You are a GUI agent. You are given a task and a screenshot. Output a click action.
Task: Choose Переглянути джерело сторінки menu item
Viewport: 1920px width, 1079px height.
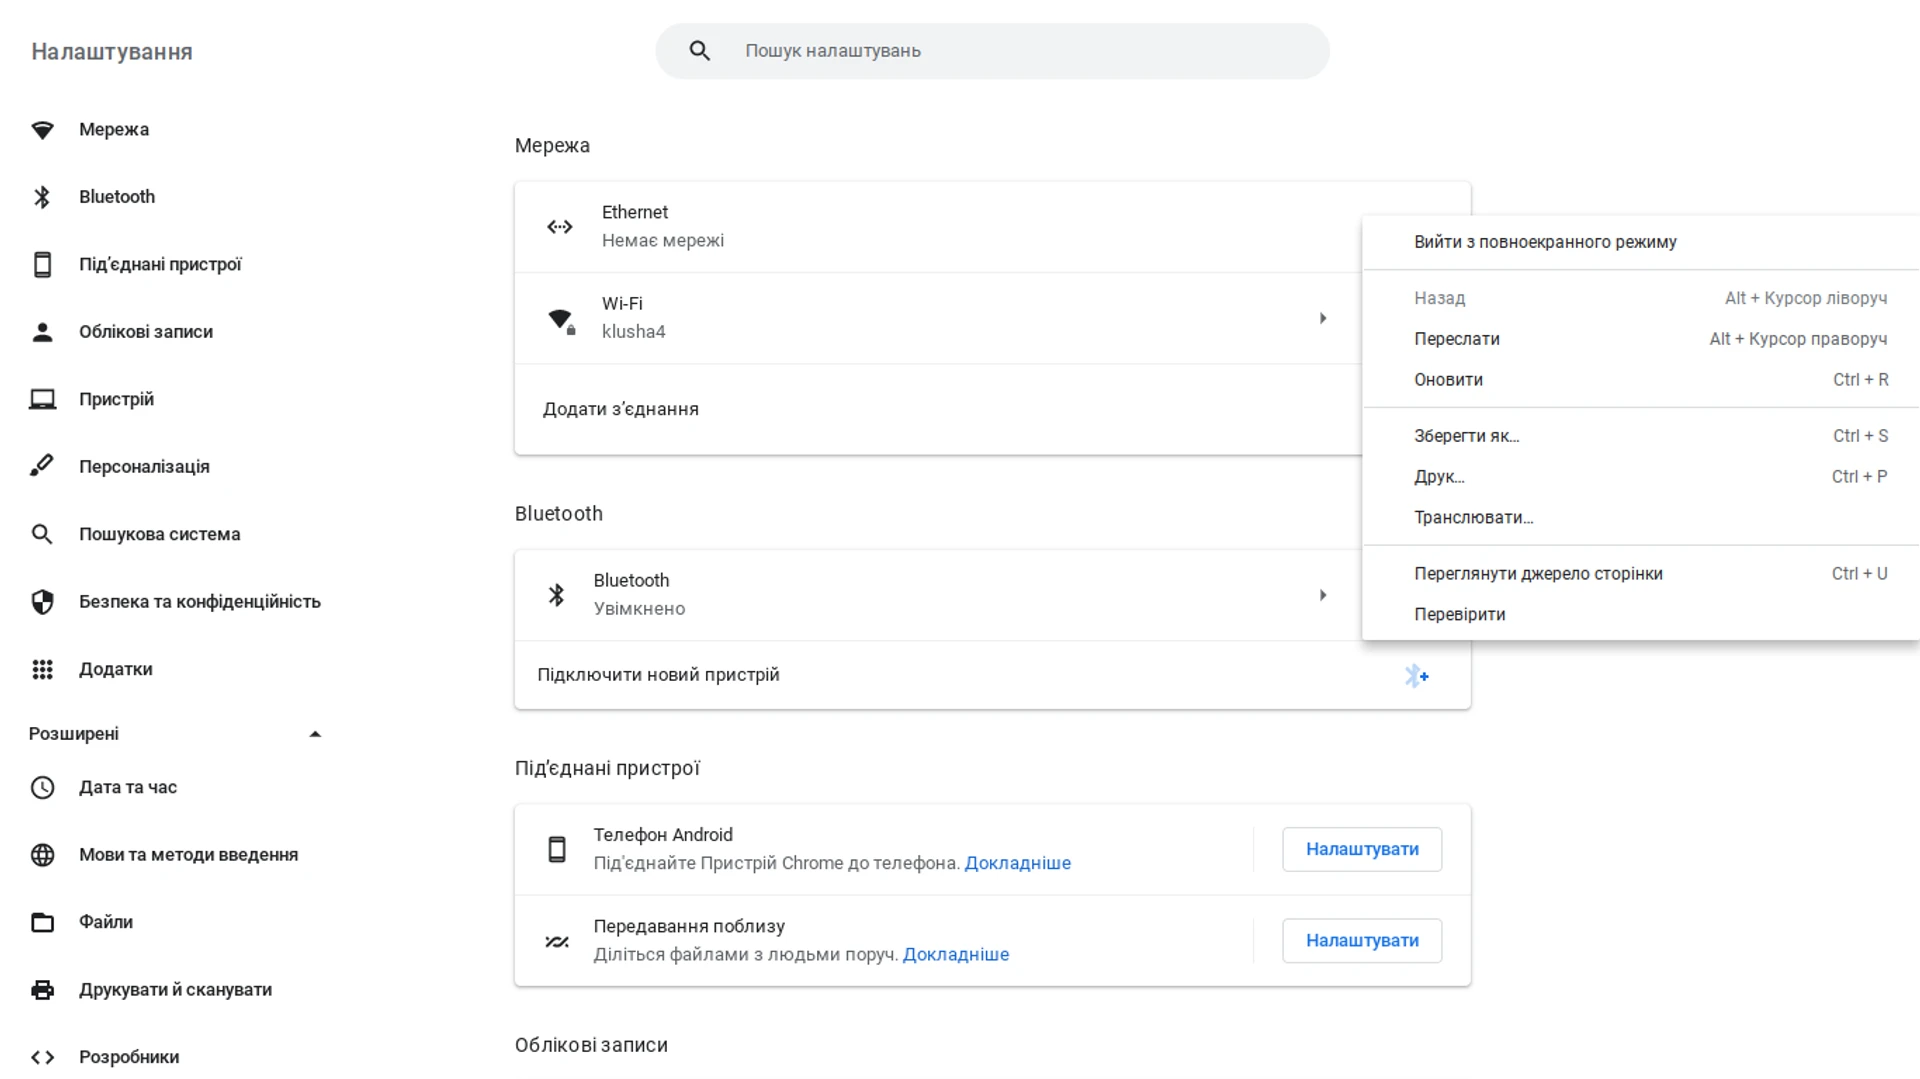pos(1537,574)
